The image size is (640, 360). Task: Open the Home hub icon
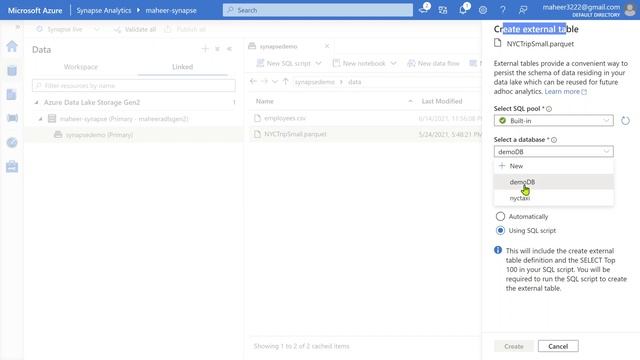[x=12, y=46]
